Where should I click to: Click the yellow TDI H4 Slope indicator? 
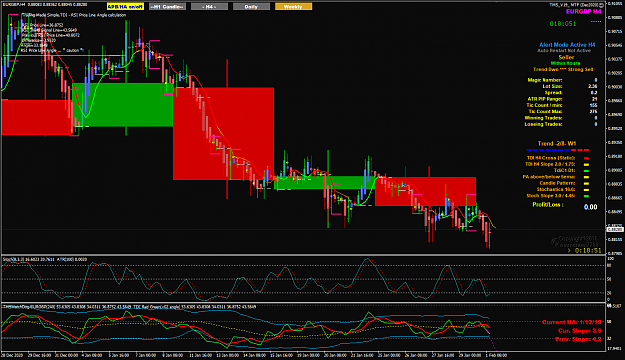(x=586, y=164)
